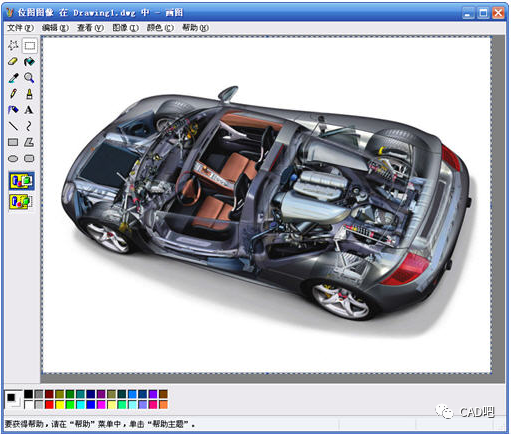Enable transparent selection mode option
This screenshot has height=434, width=511.
pos(21,202)
